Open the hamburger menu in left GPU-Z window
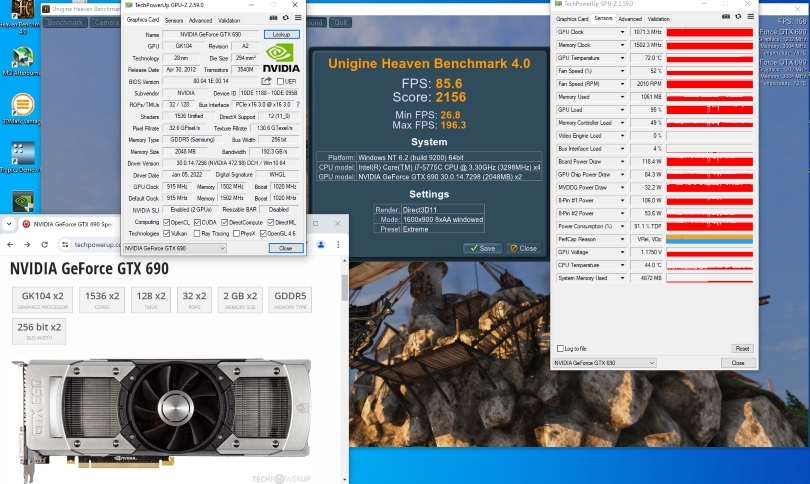 point(298,18)
